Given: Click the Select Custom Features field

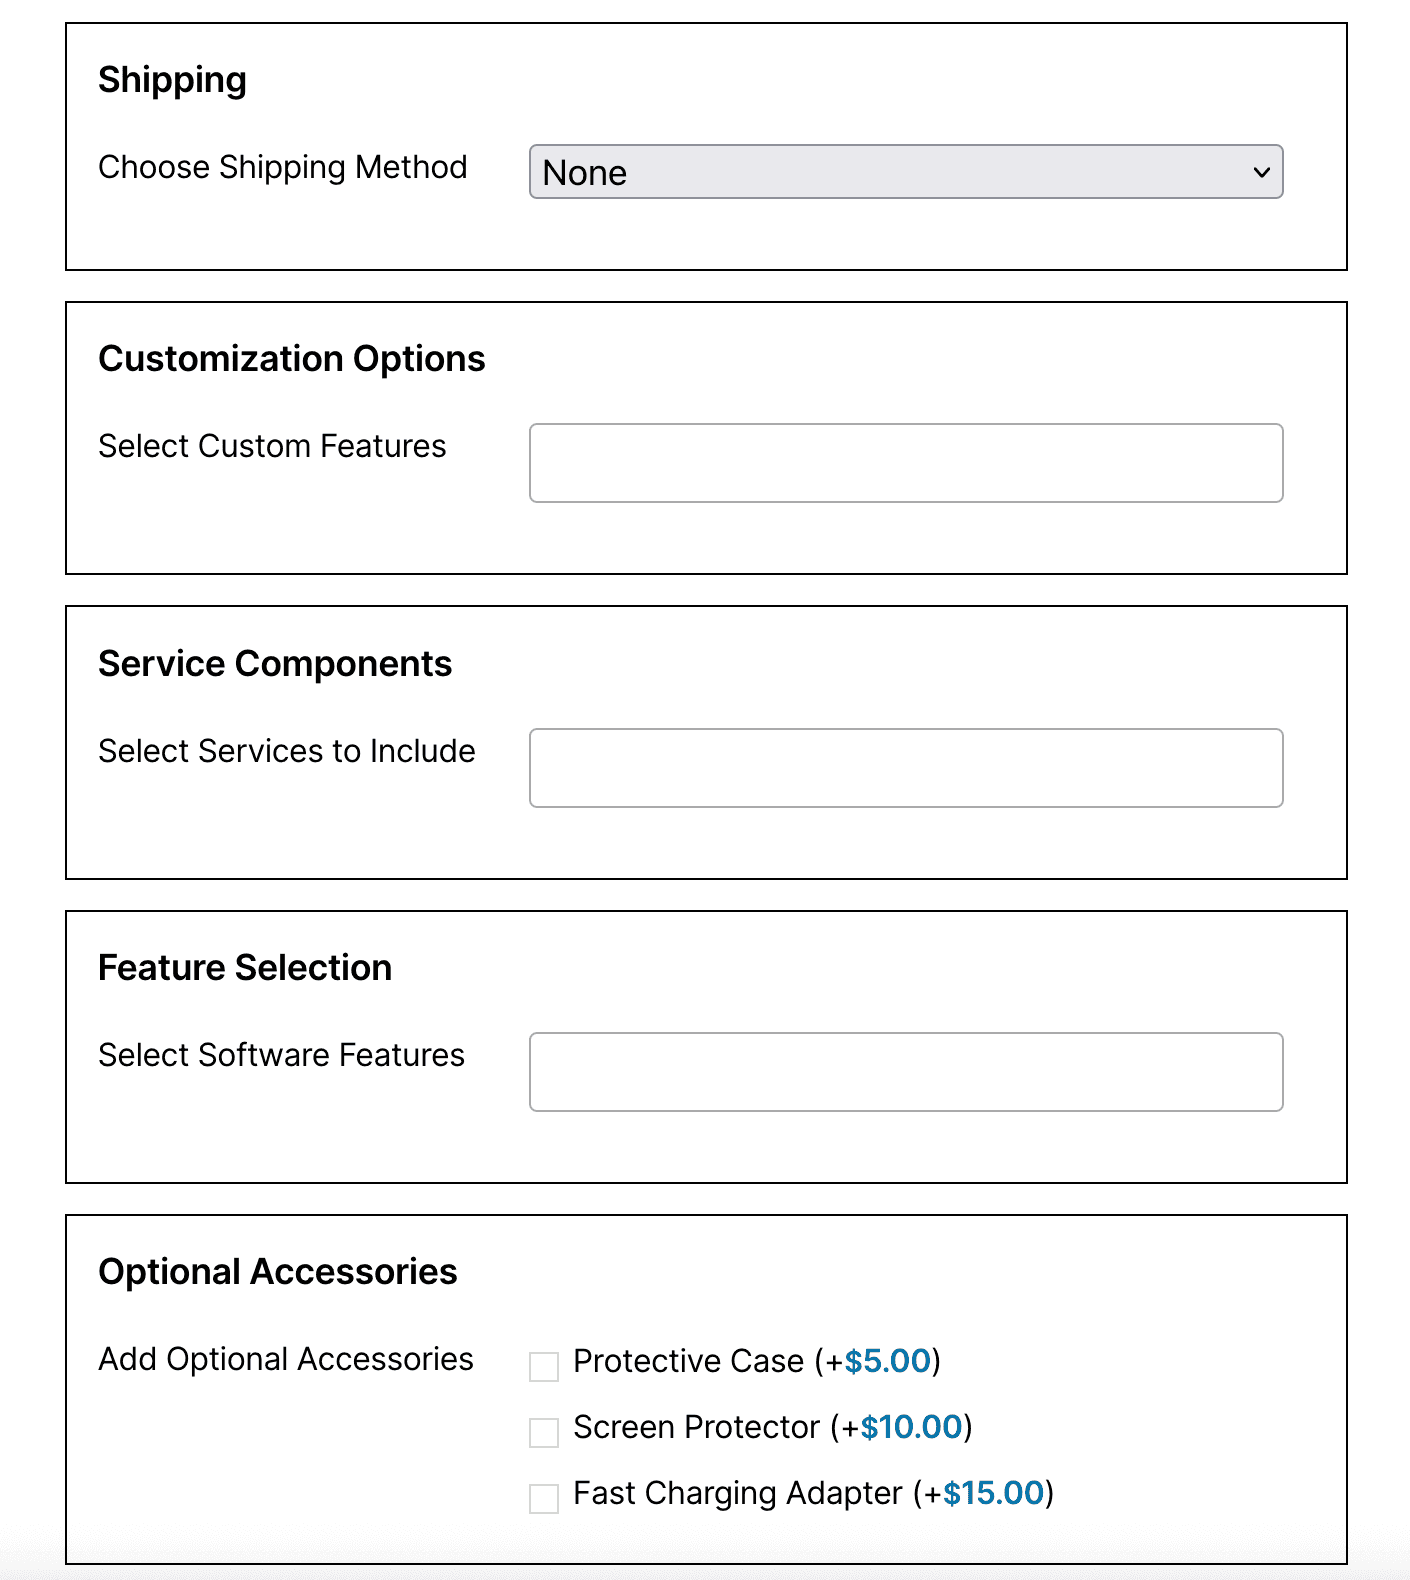Looking at the screenshot, I should [905, 463].
